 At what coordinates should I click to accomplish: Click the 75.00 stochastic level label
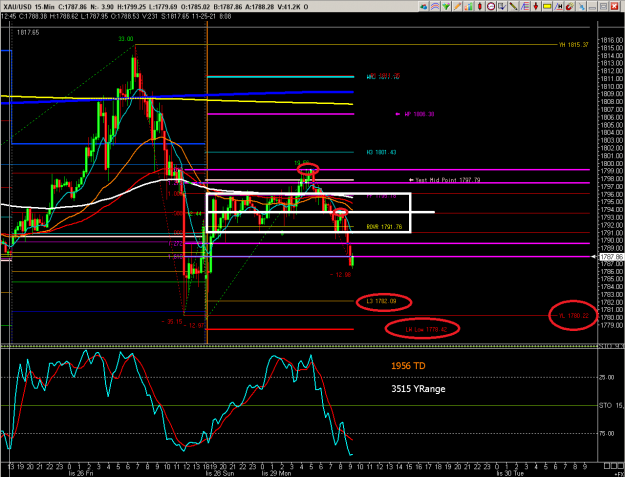pos(608,433)
